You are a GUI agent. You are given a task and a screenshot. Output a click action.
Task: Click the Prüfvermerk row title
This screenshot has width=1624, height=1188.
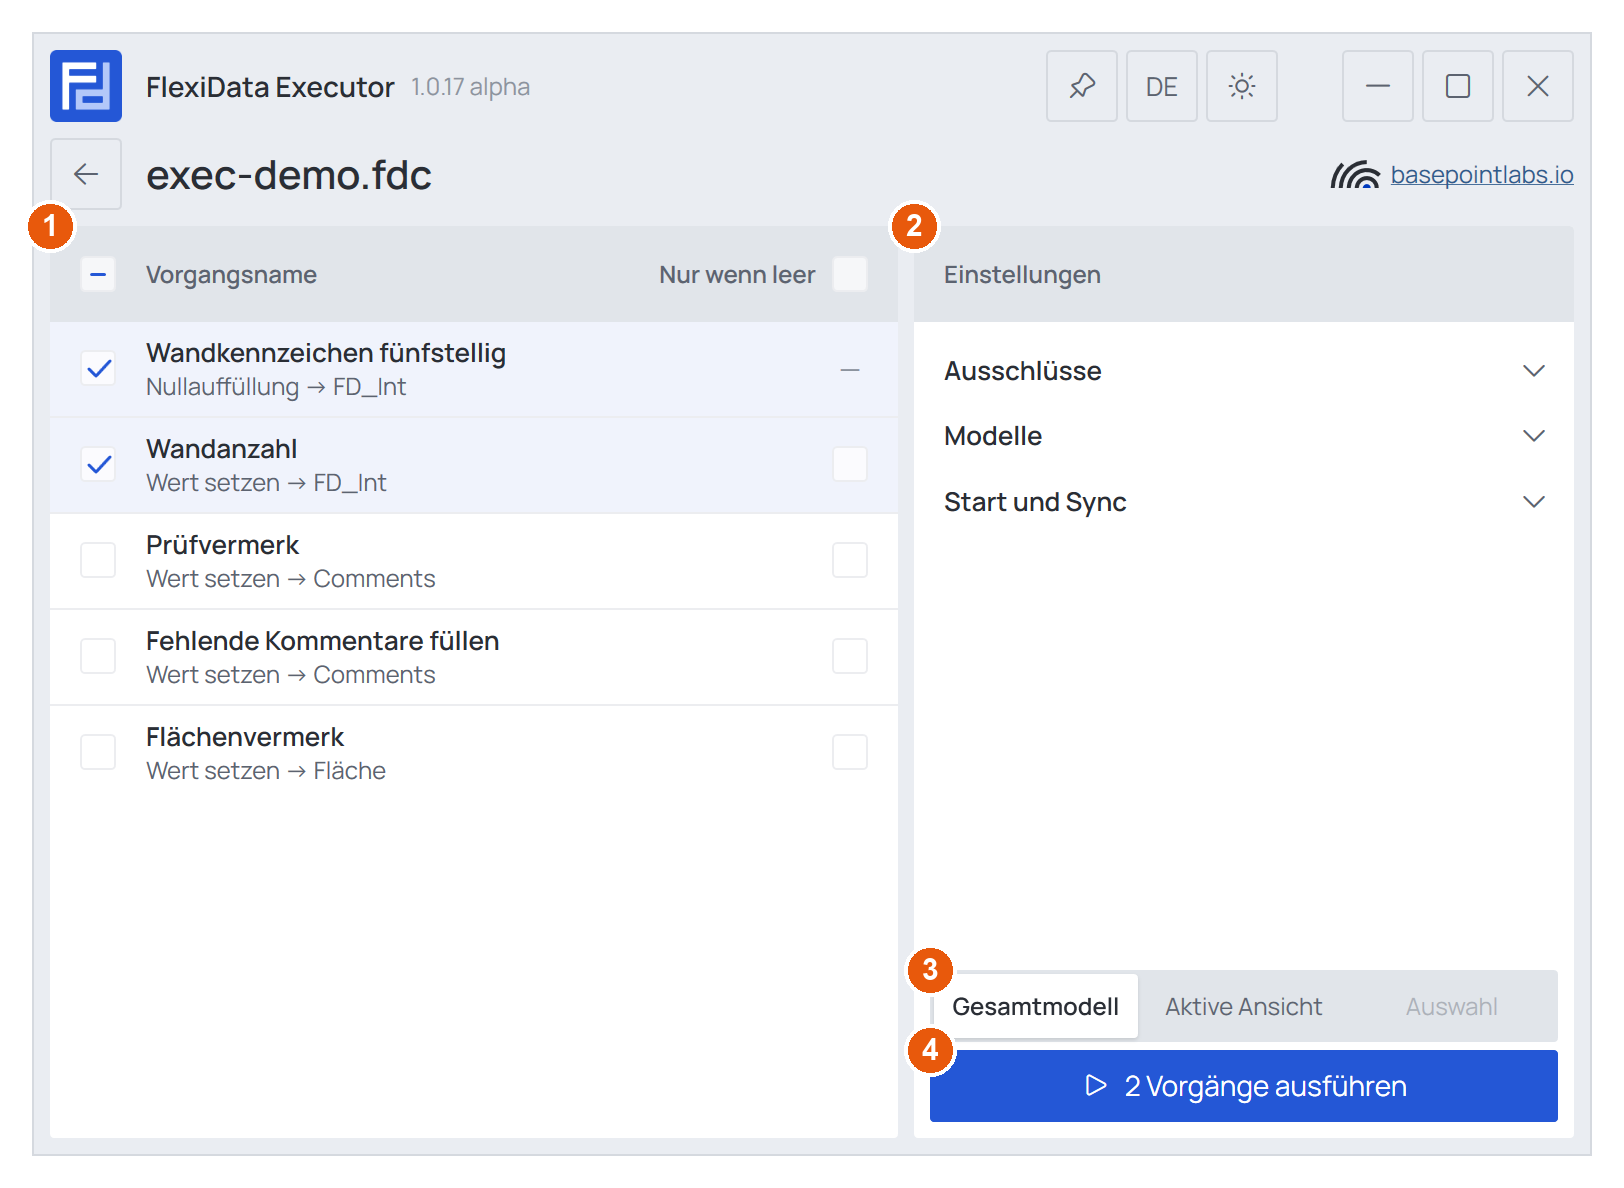222,545
